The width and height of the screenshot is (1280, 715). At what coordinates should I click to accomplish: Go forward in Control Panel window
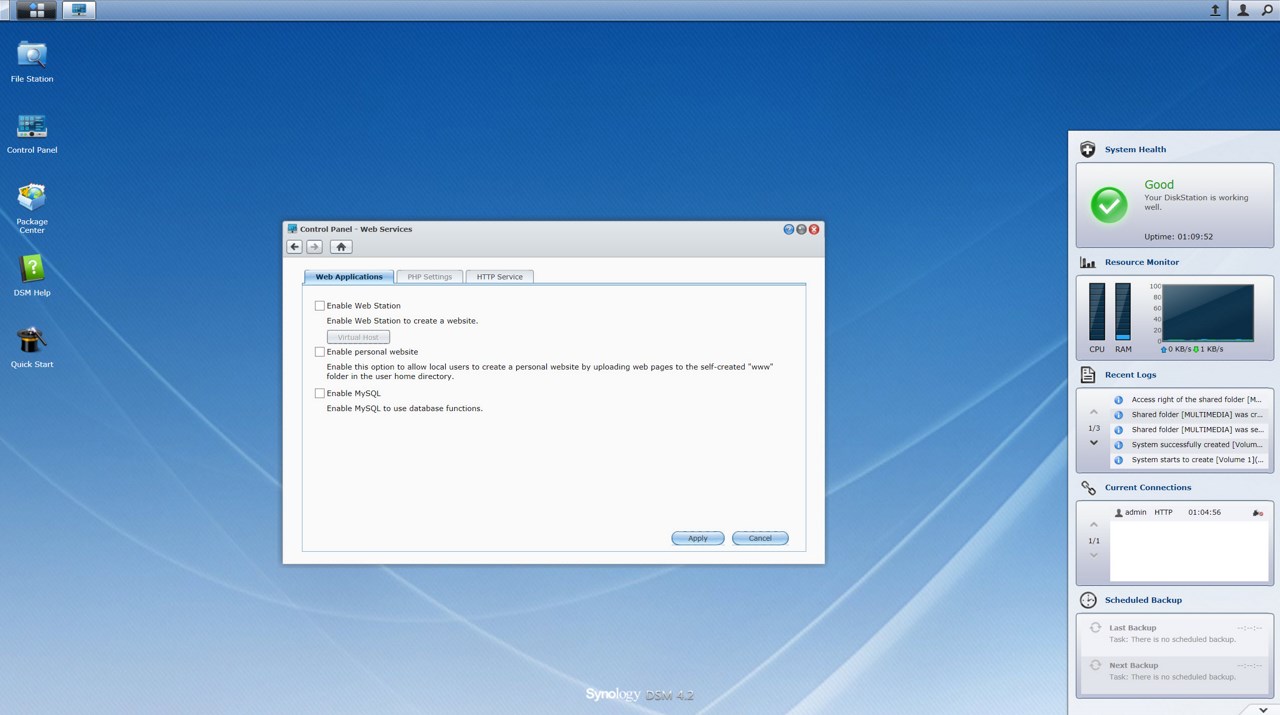click(x=314, y=247)
